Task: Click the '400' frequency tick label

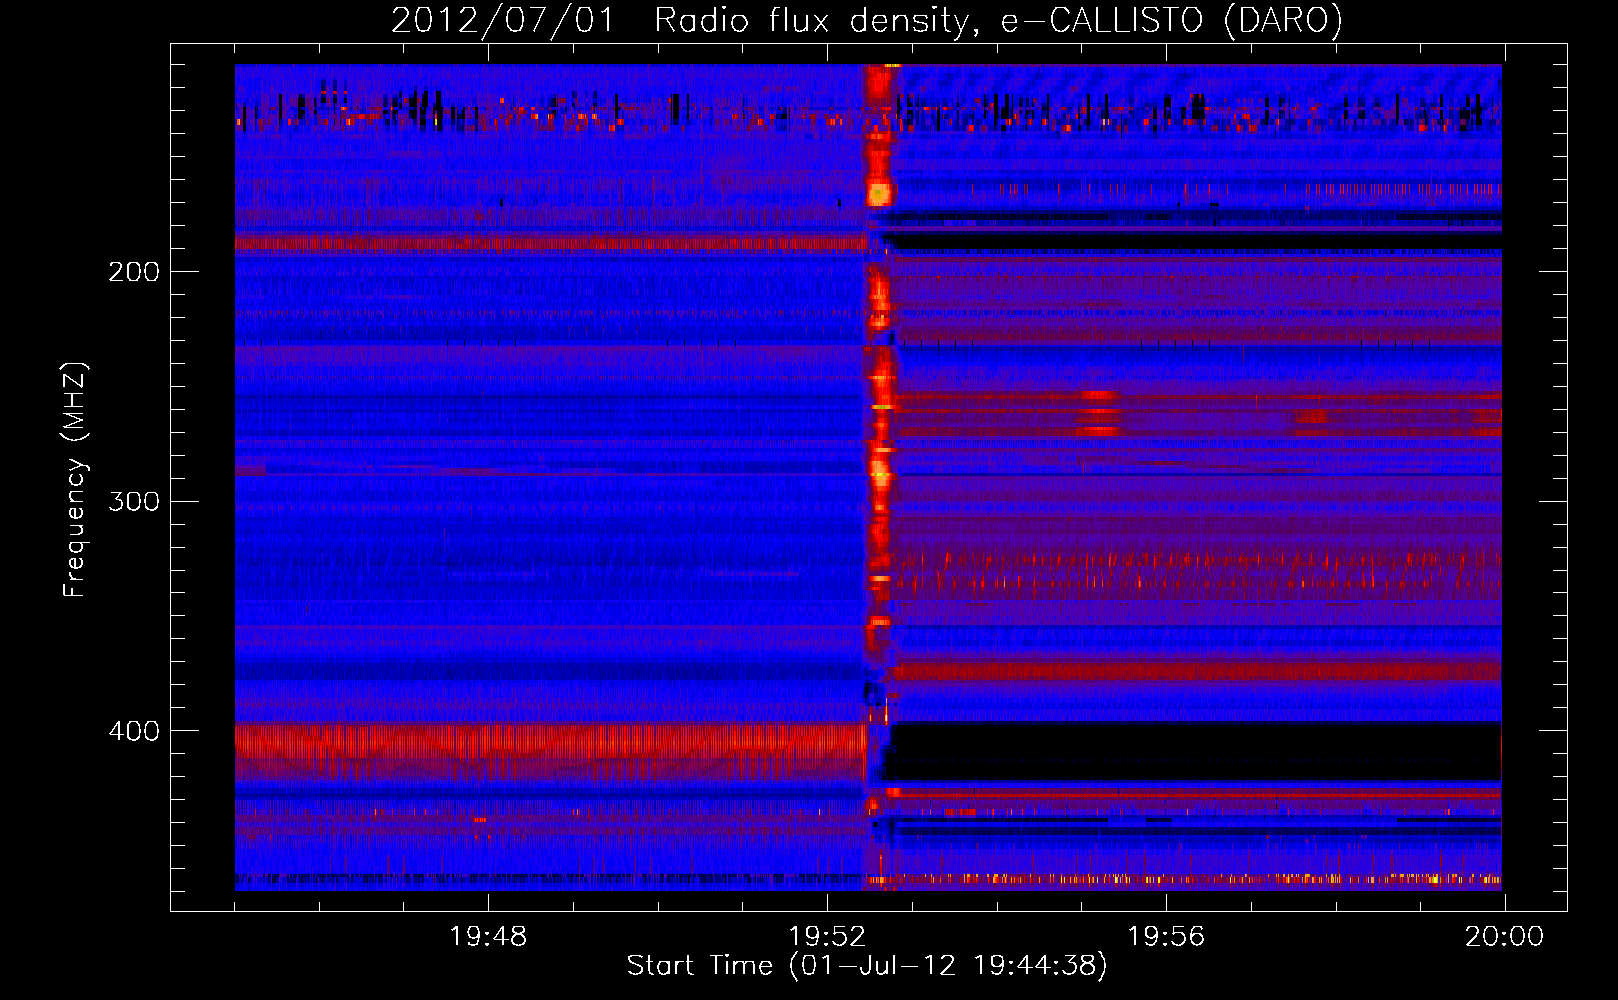Action: 134,731
